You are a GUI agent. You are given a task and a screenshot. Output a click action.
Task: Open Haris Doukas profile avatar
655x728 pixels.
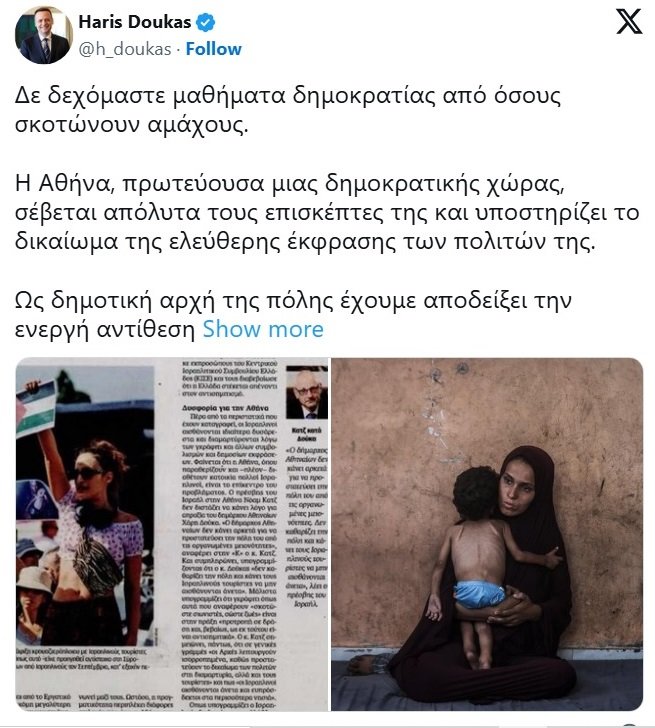pyautogui.click(x=44, y=36)
